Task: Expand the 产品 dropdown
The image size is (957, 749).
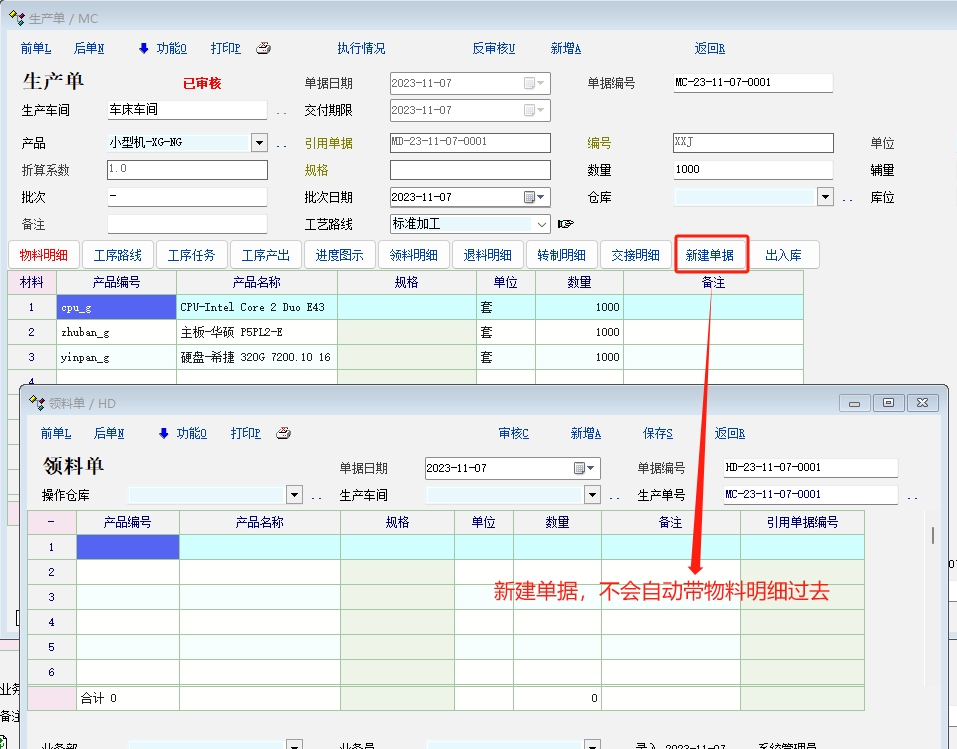Action: [x=259, y=143]
